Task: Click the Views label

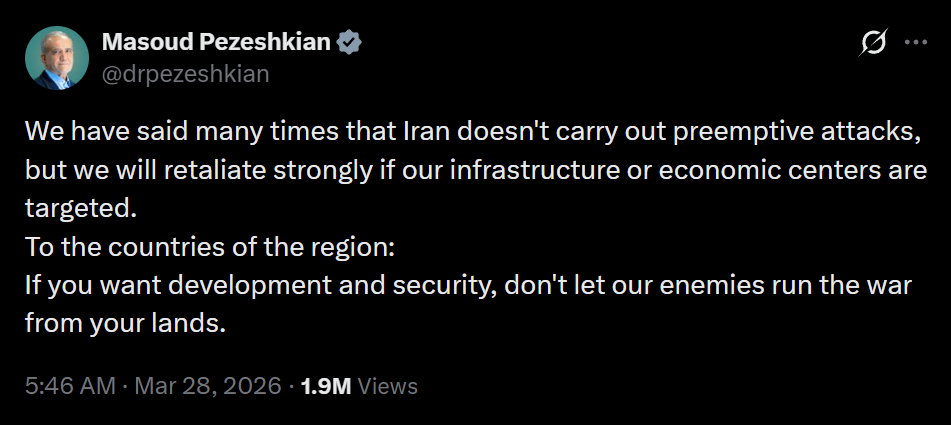Action: 387,386
